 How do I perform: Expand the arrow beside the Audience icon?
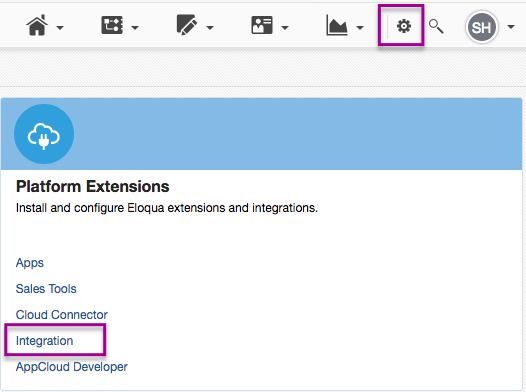point(285,28)
